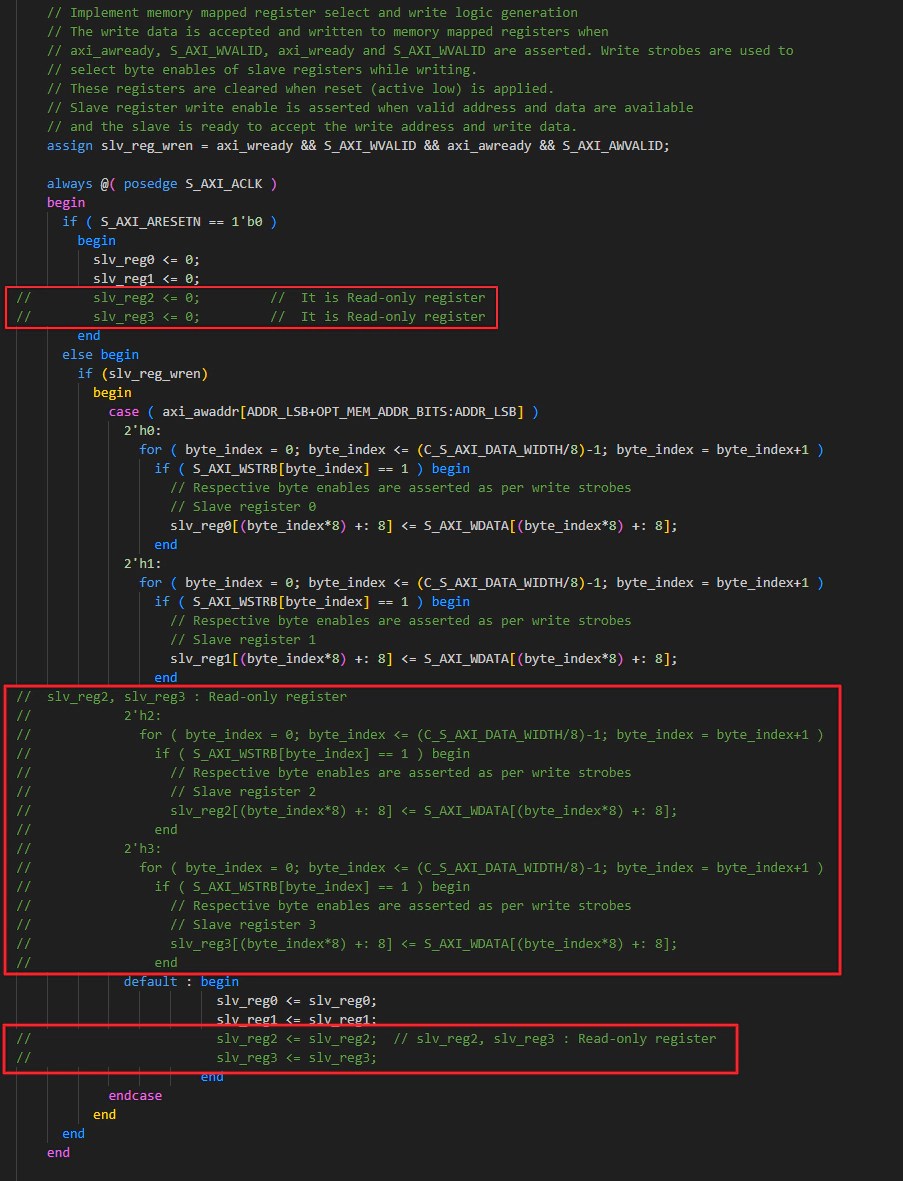The height and width of the screenshot is (1181, 903).
Task: Click the "if ( S_AXI_ARESETN == 1'b0 )" line
Action: pyautogui.click(x=169, y=221)
